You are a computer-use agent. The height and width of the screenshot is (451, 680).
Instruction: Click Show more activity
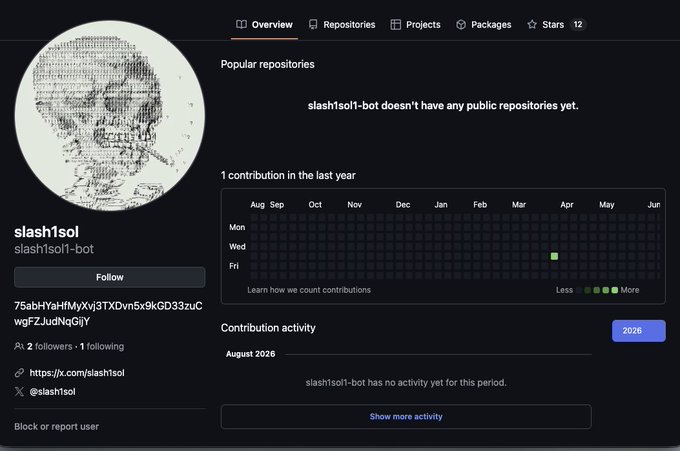(x=406, y=417)
